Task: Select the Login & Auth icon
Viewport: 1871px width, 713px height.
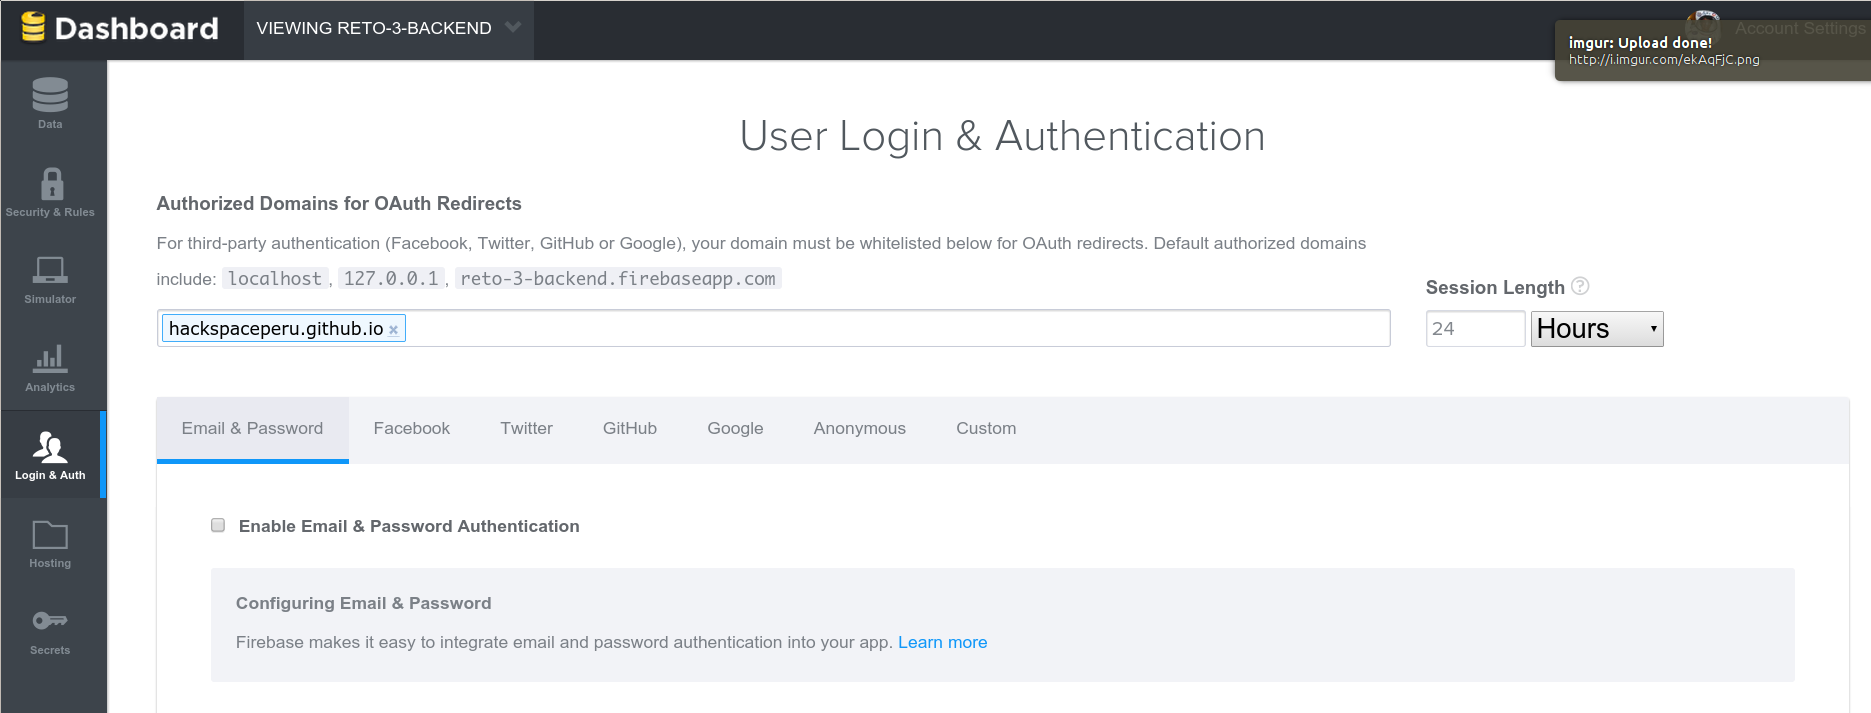Action: pyautogui.click(x=50, y=446)
